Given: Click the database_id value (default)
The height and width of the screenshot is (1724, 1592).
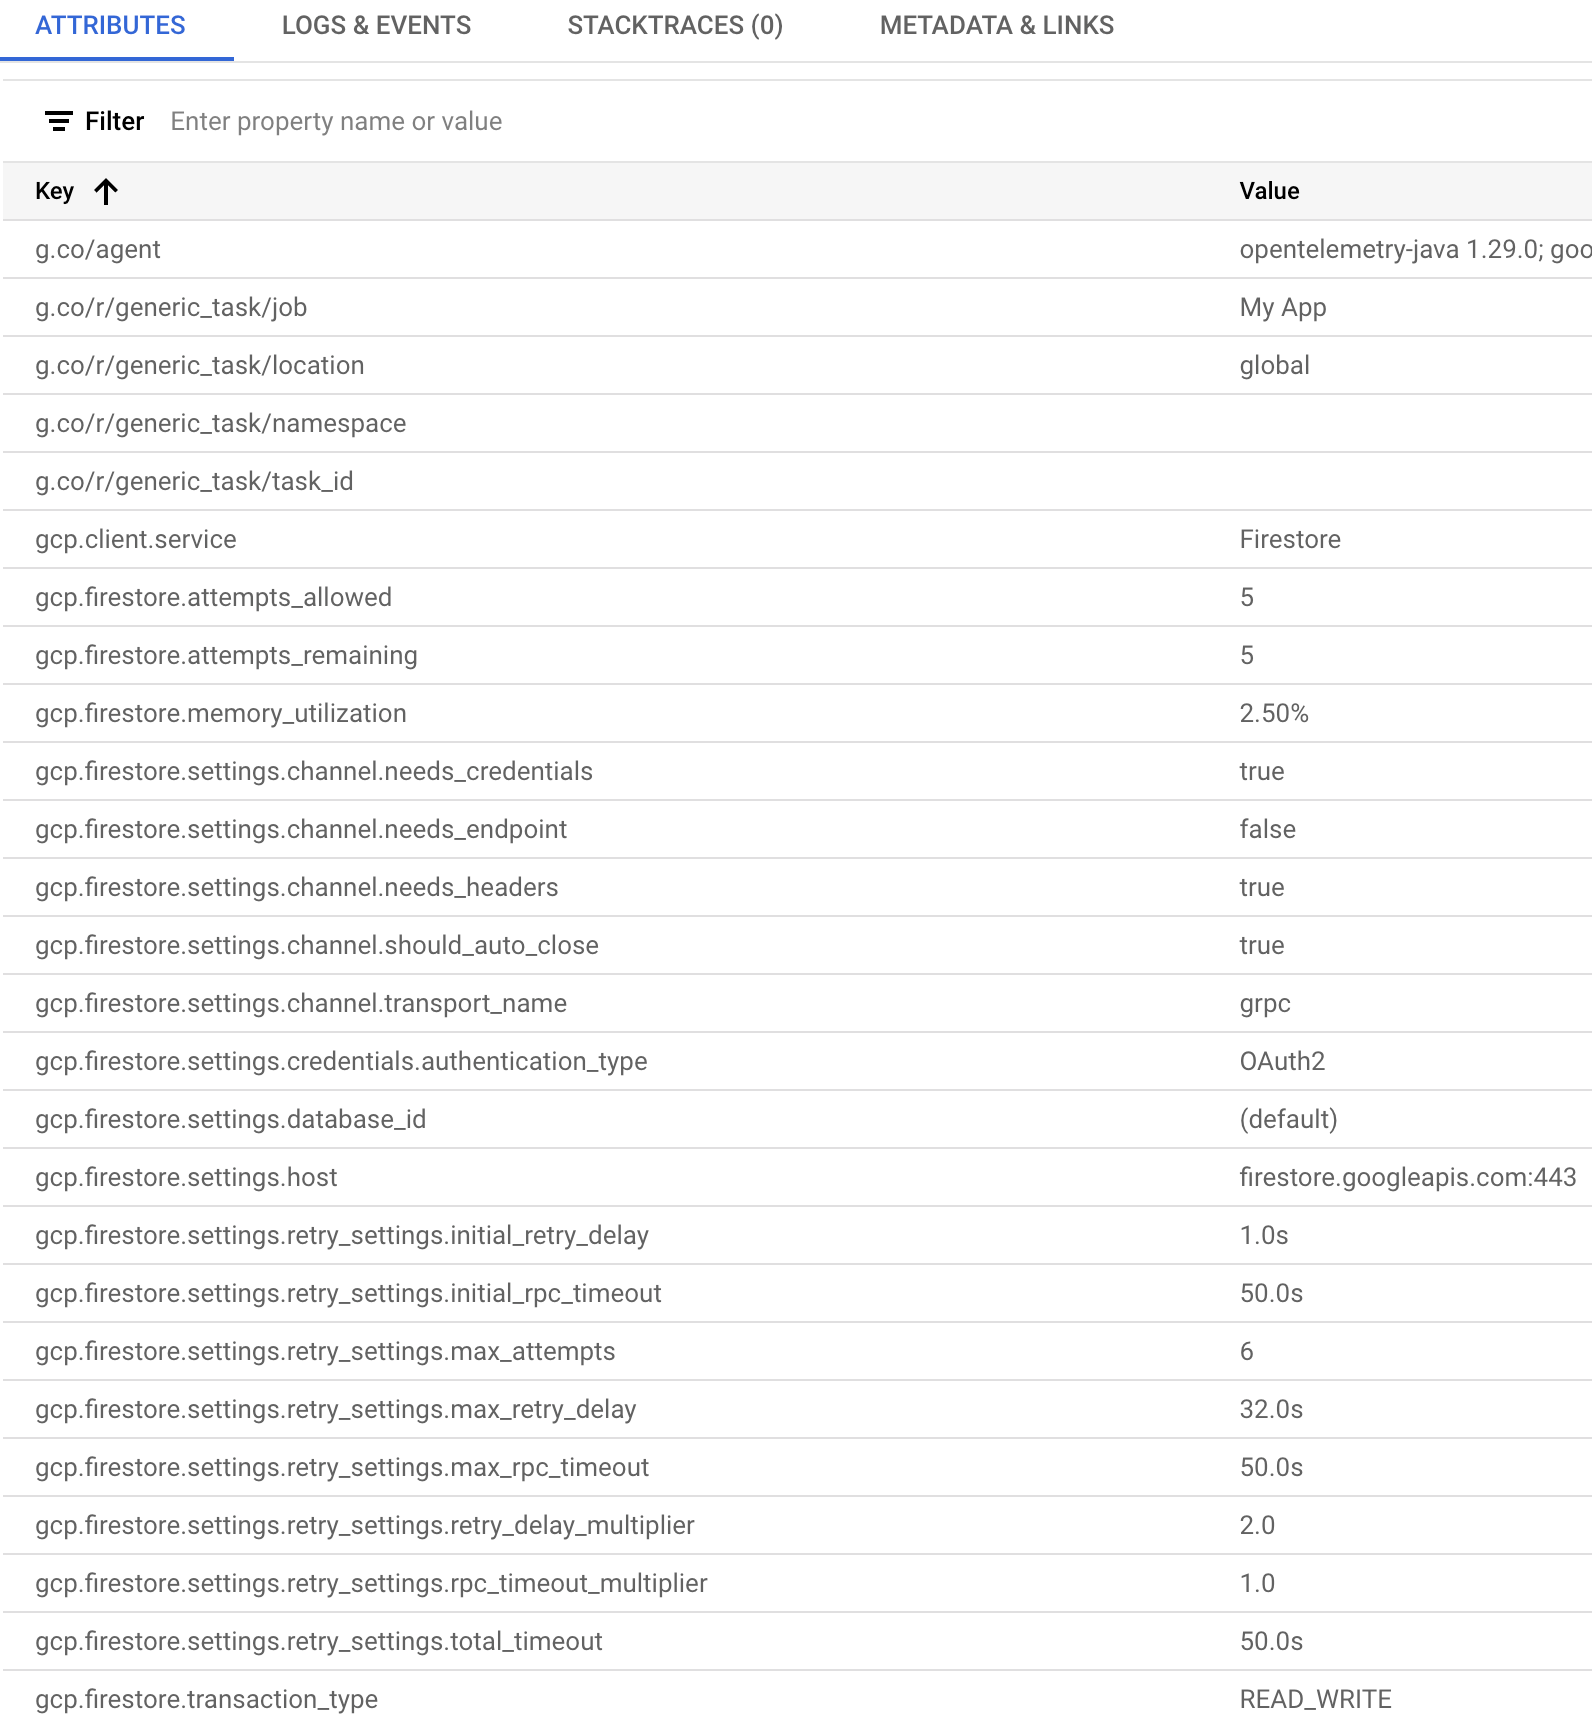Looking at the screenshot, I should click(1288, 1119).
